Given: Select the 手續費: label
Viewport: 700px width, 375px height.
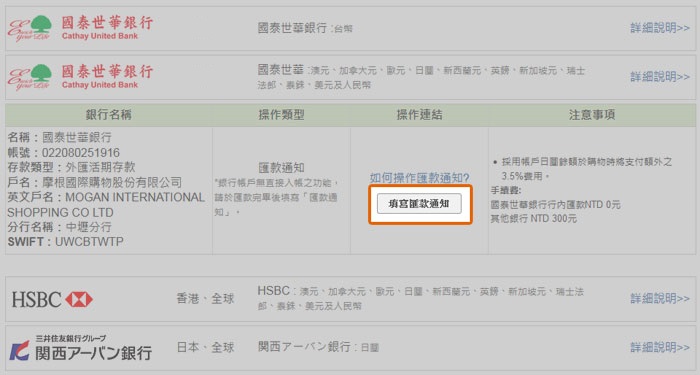Looking at the screenshot, I should pyautogui.click(x=506, y=191).
